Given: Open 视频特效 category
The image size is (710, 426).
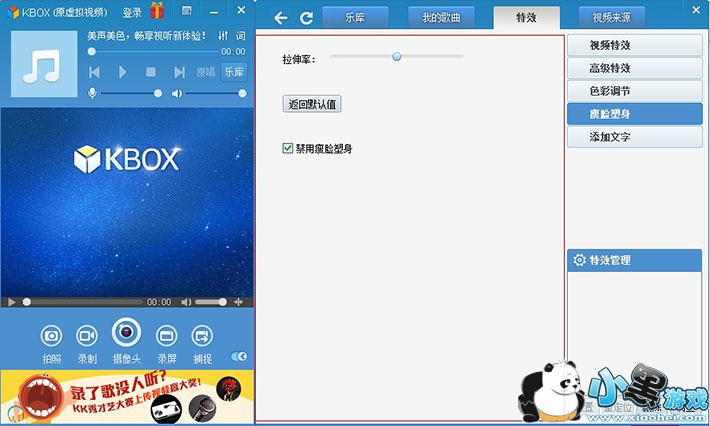Looking at the screenshot, I should coord(634,45).
